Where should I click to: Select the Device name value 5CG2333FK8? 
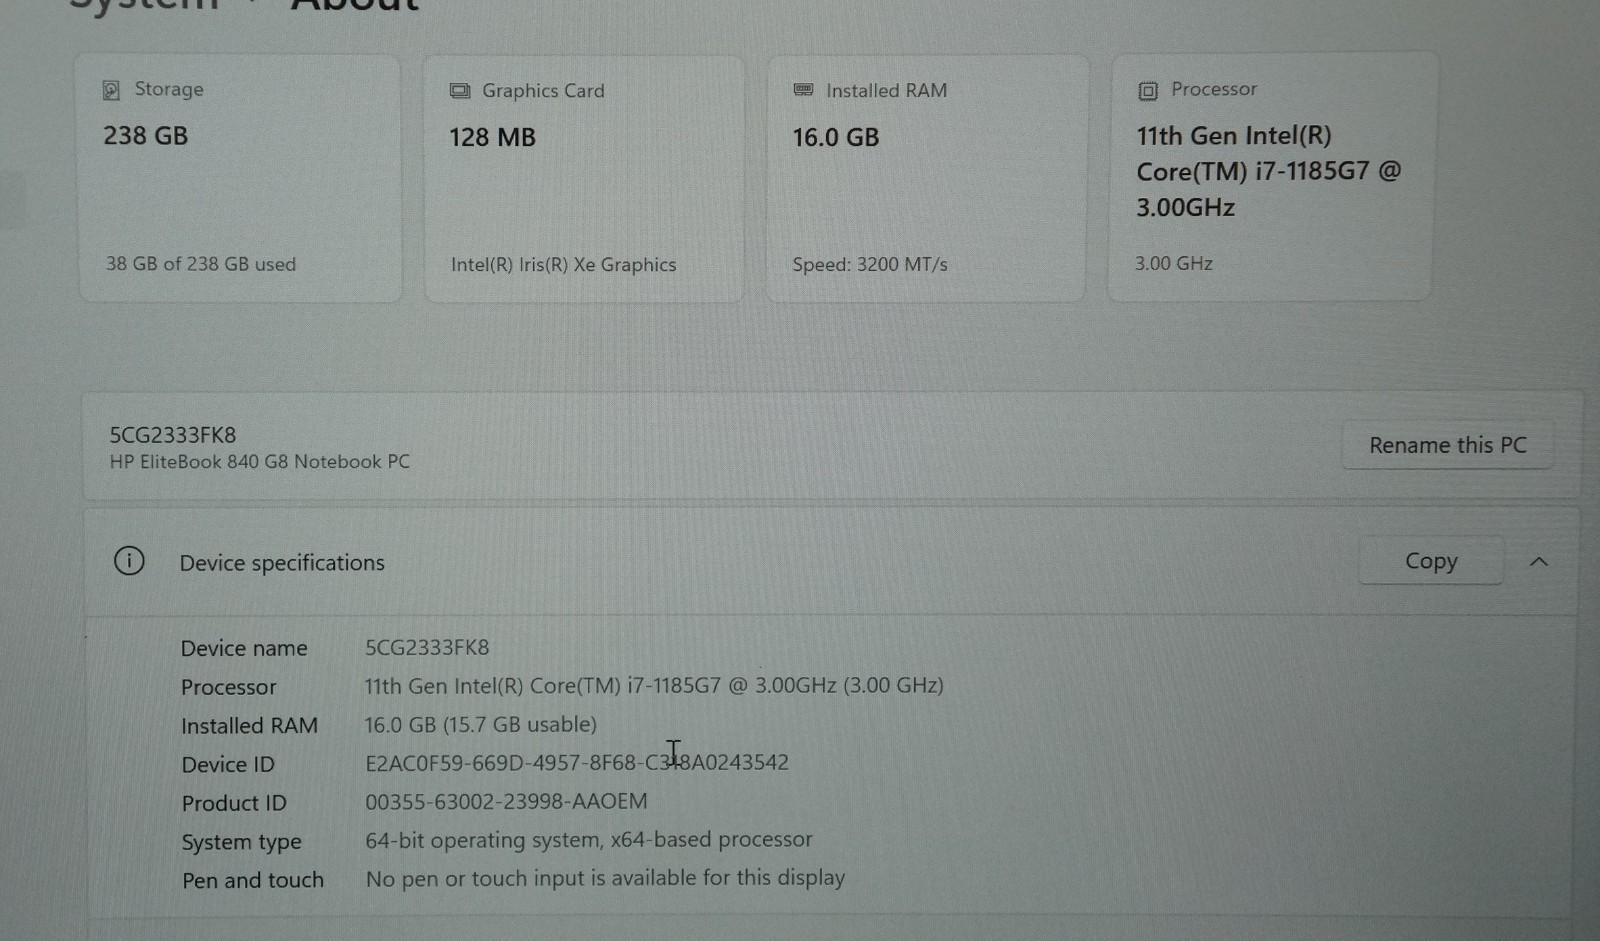427,647
